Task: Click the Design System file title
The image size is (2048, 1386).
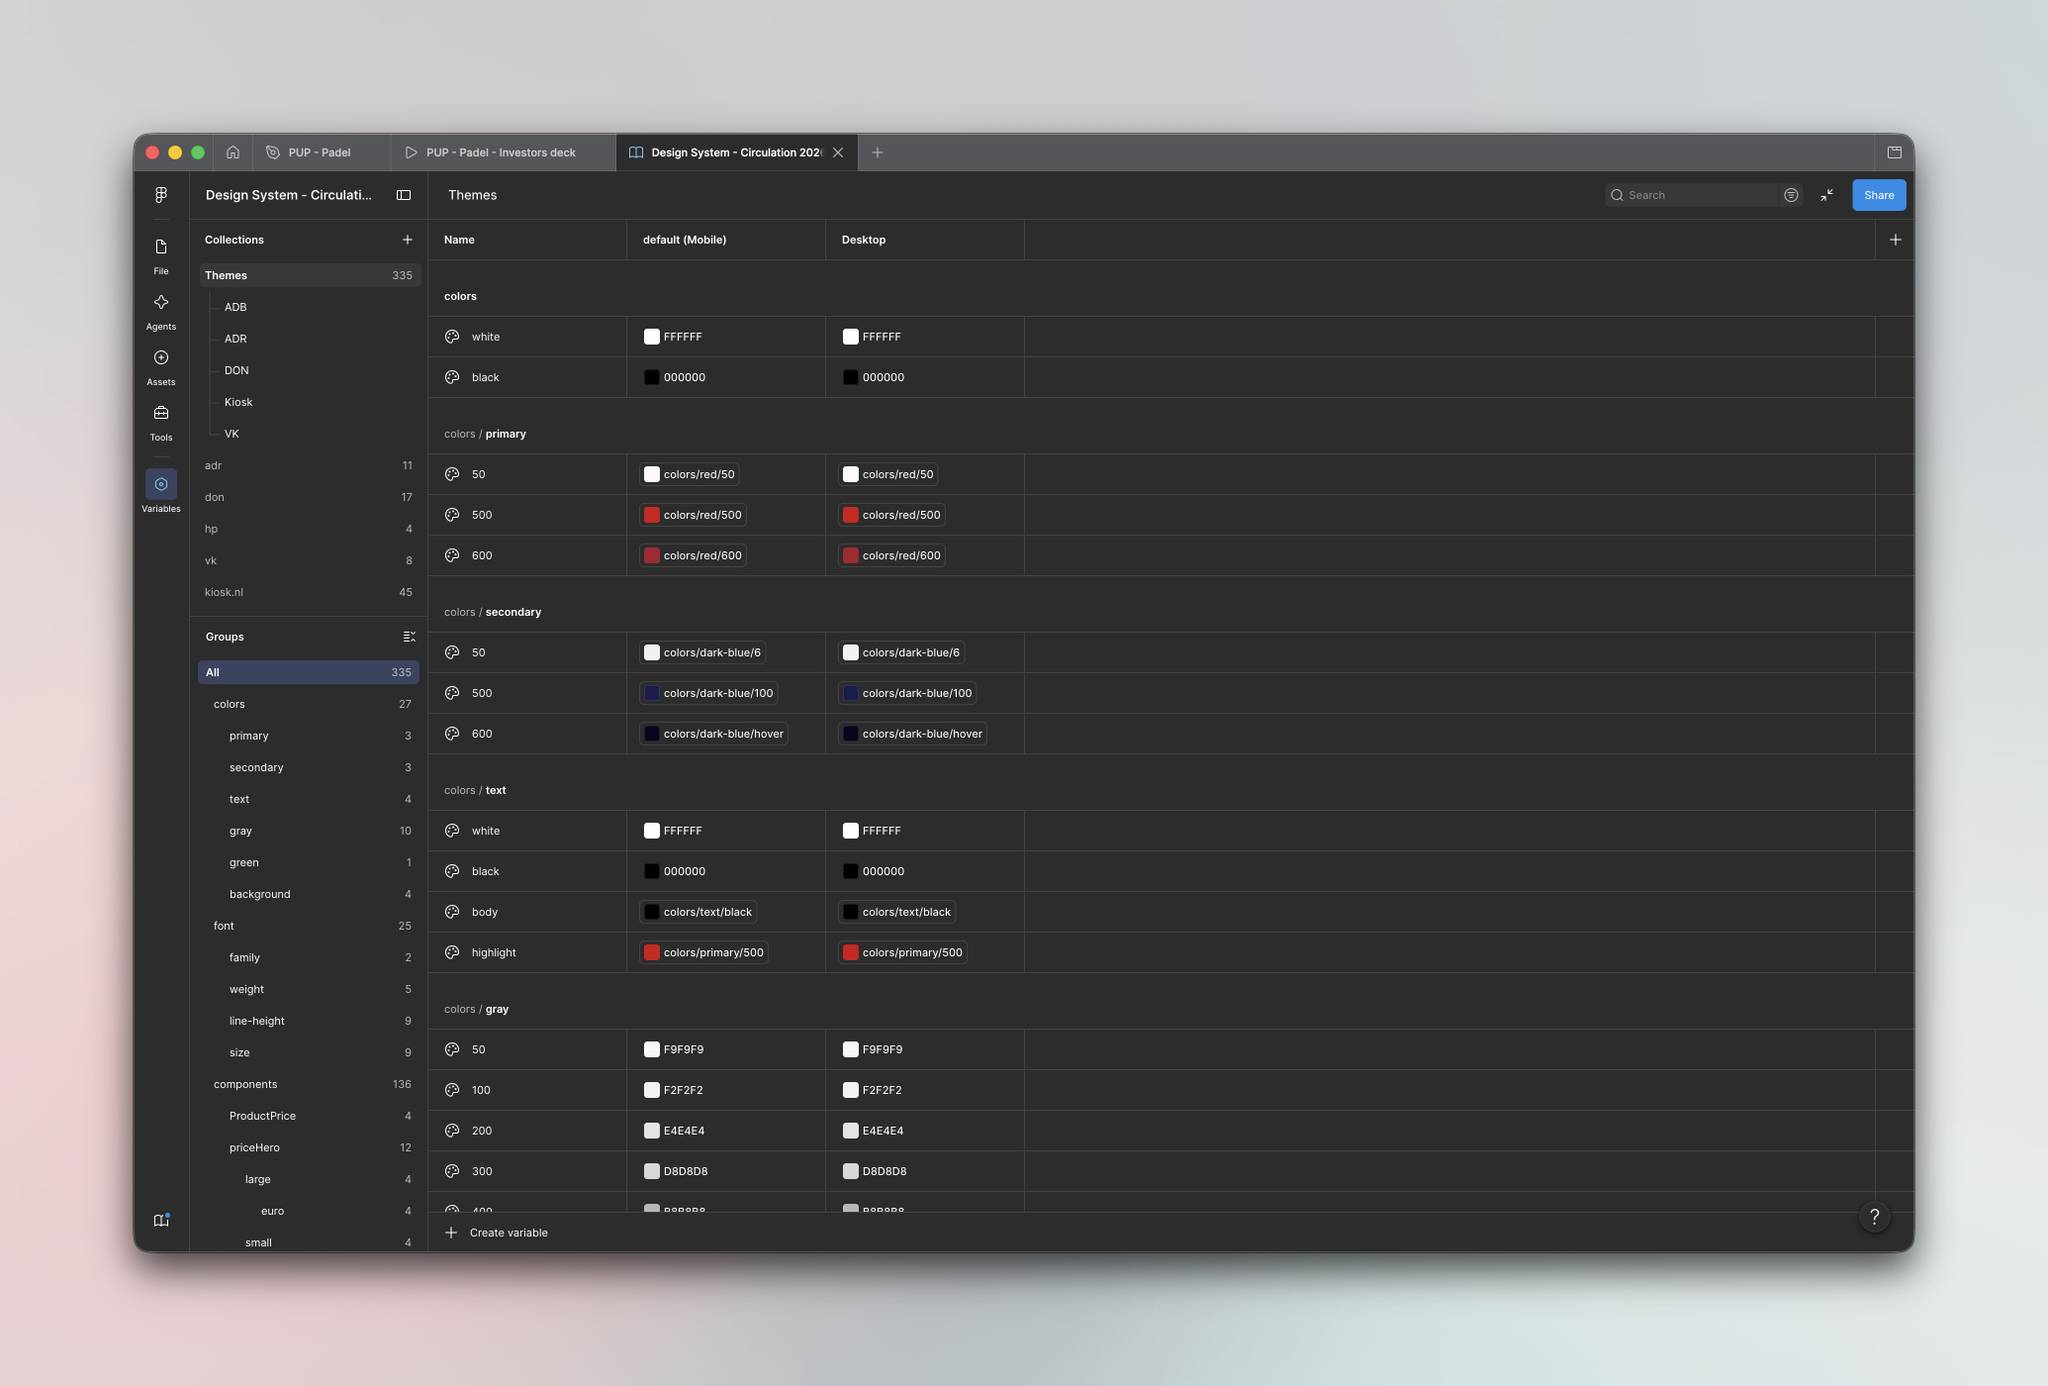Action: click(289, 195)
